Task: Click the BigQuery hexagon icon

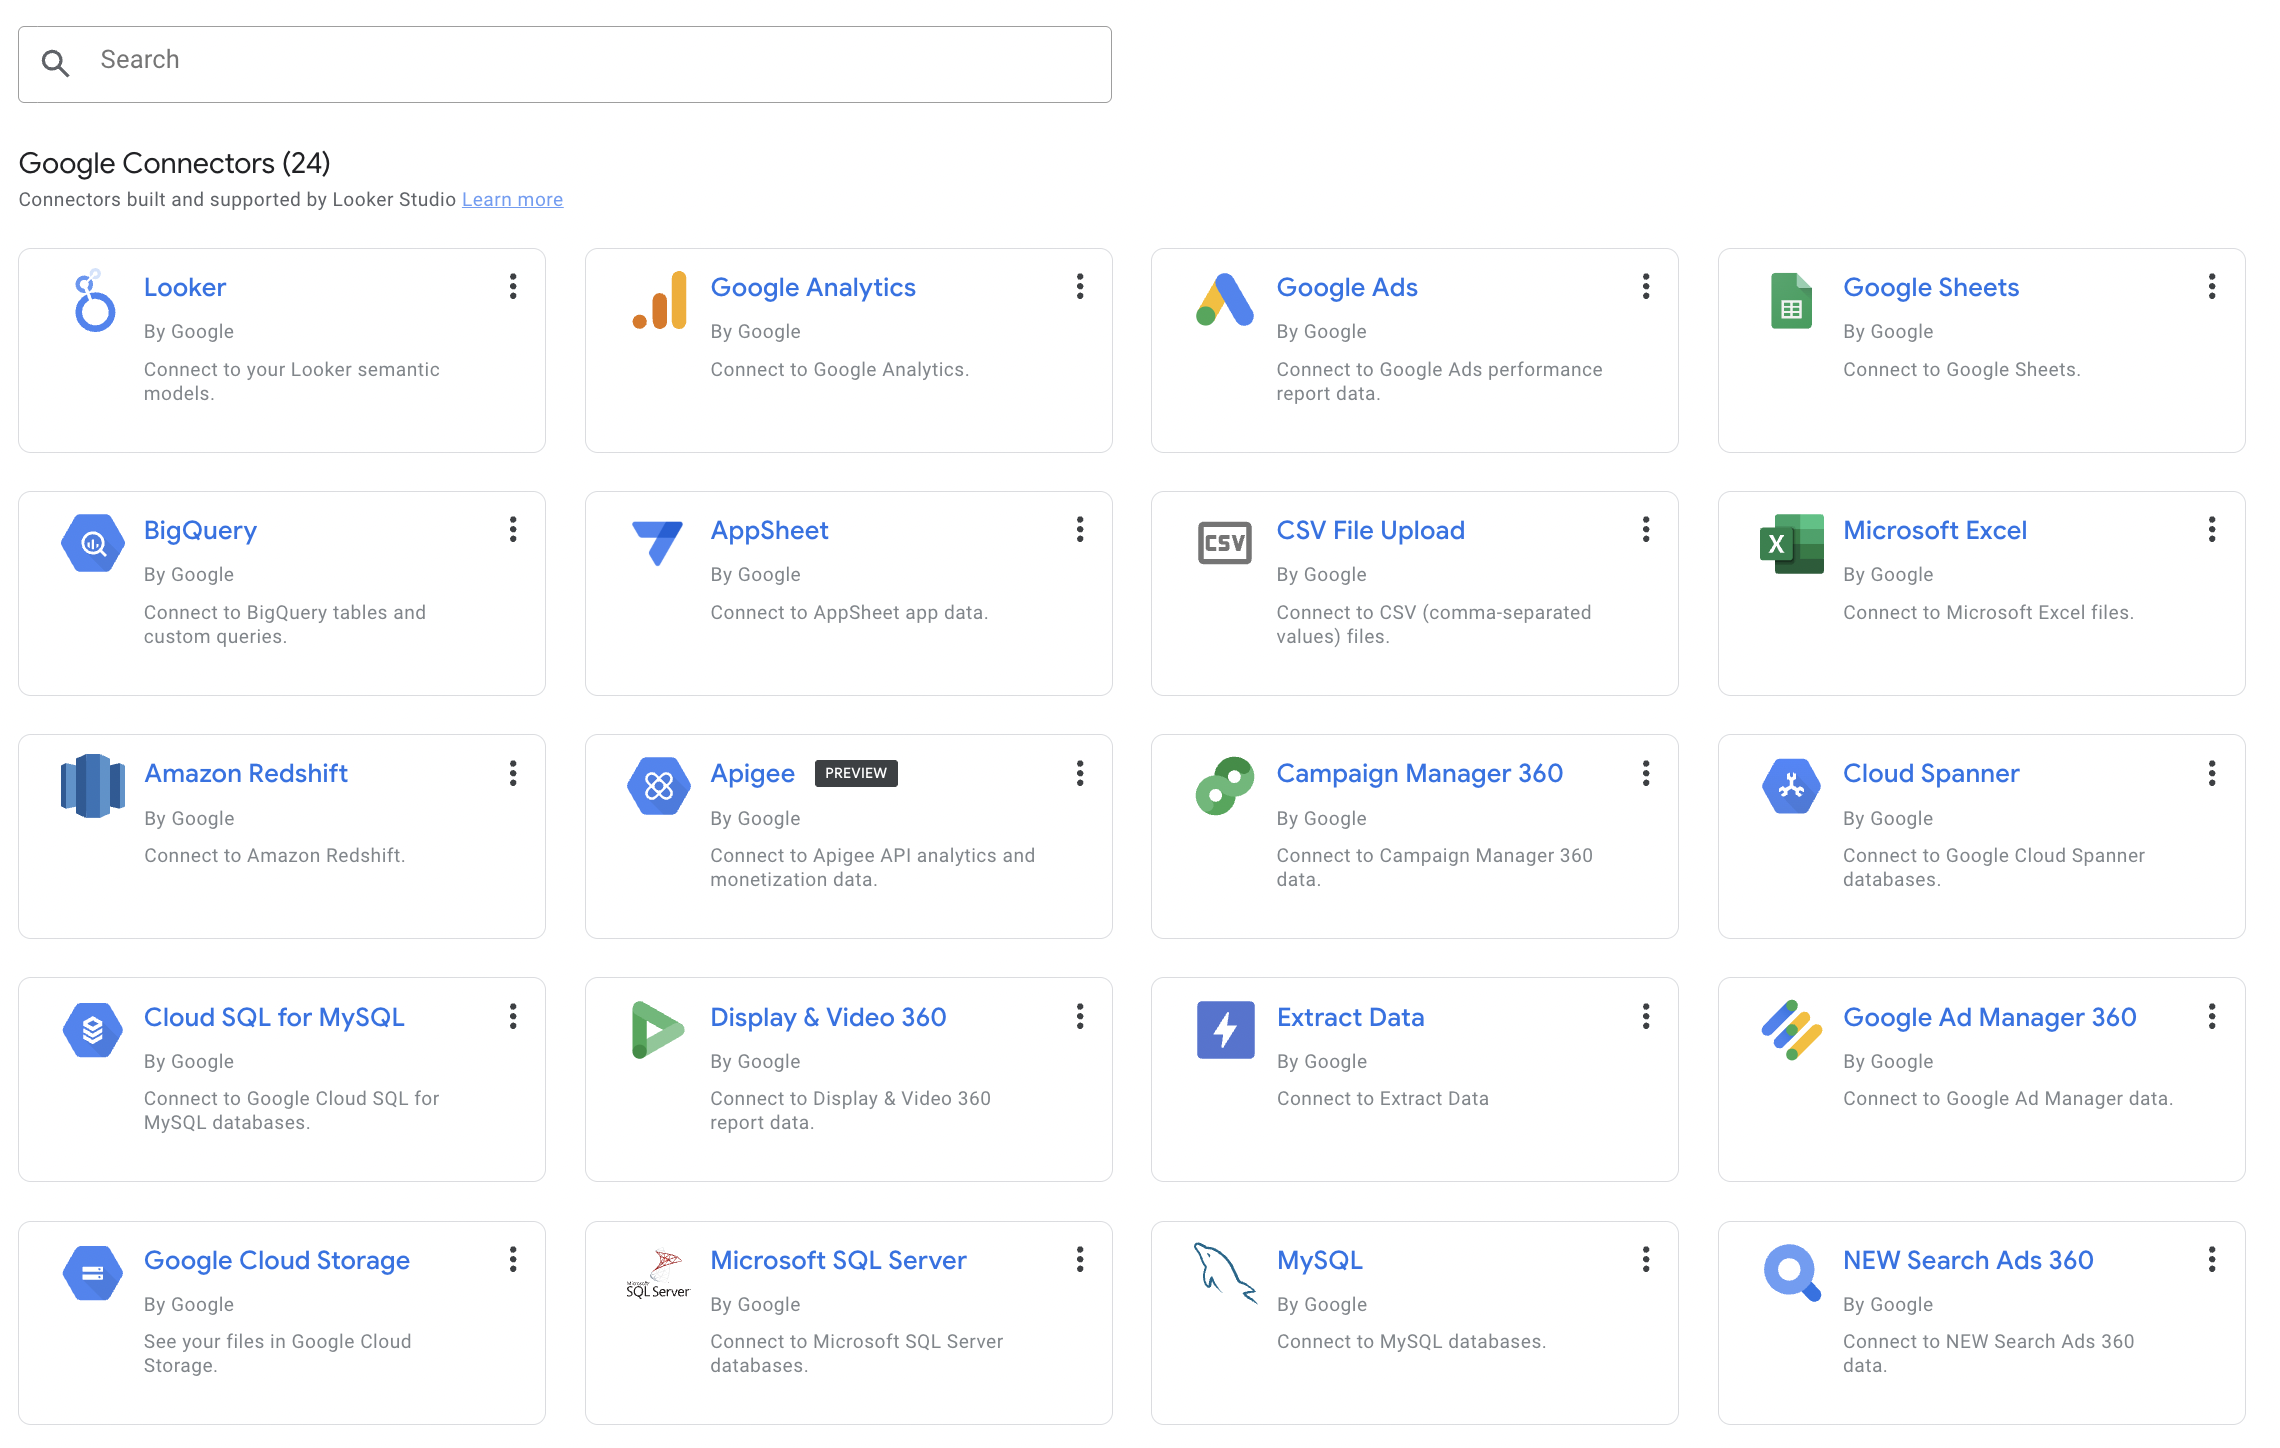Action: click(x=92, y=543)
